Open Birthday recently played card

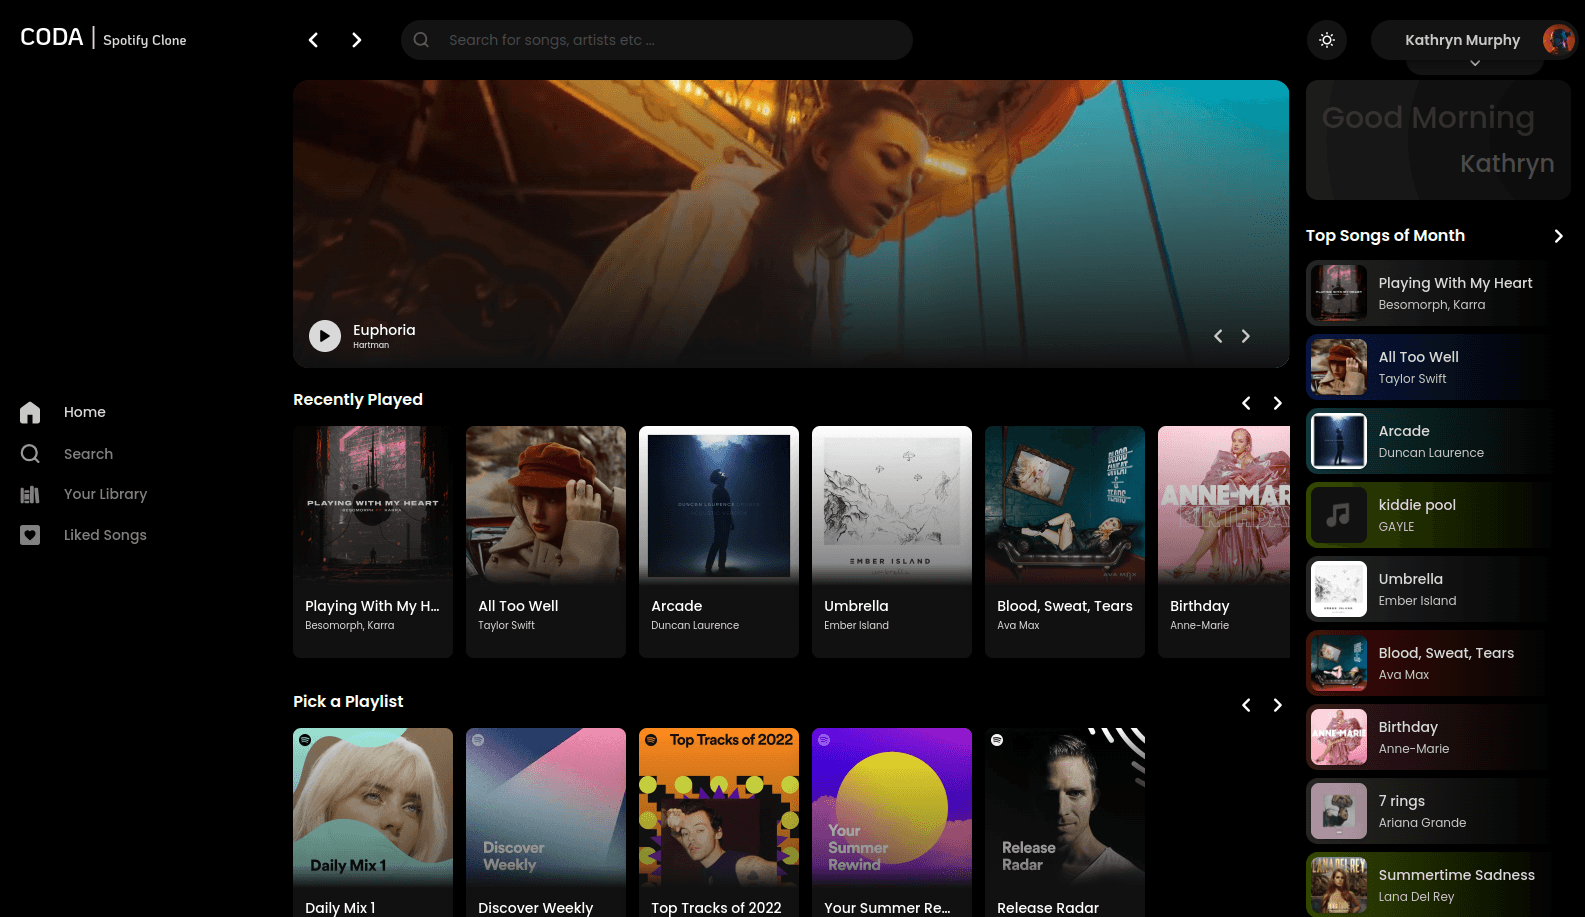pyautogui.click(x=1224, y=542)
